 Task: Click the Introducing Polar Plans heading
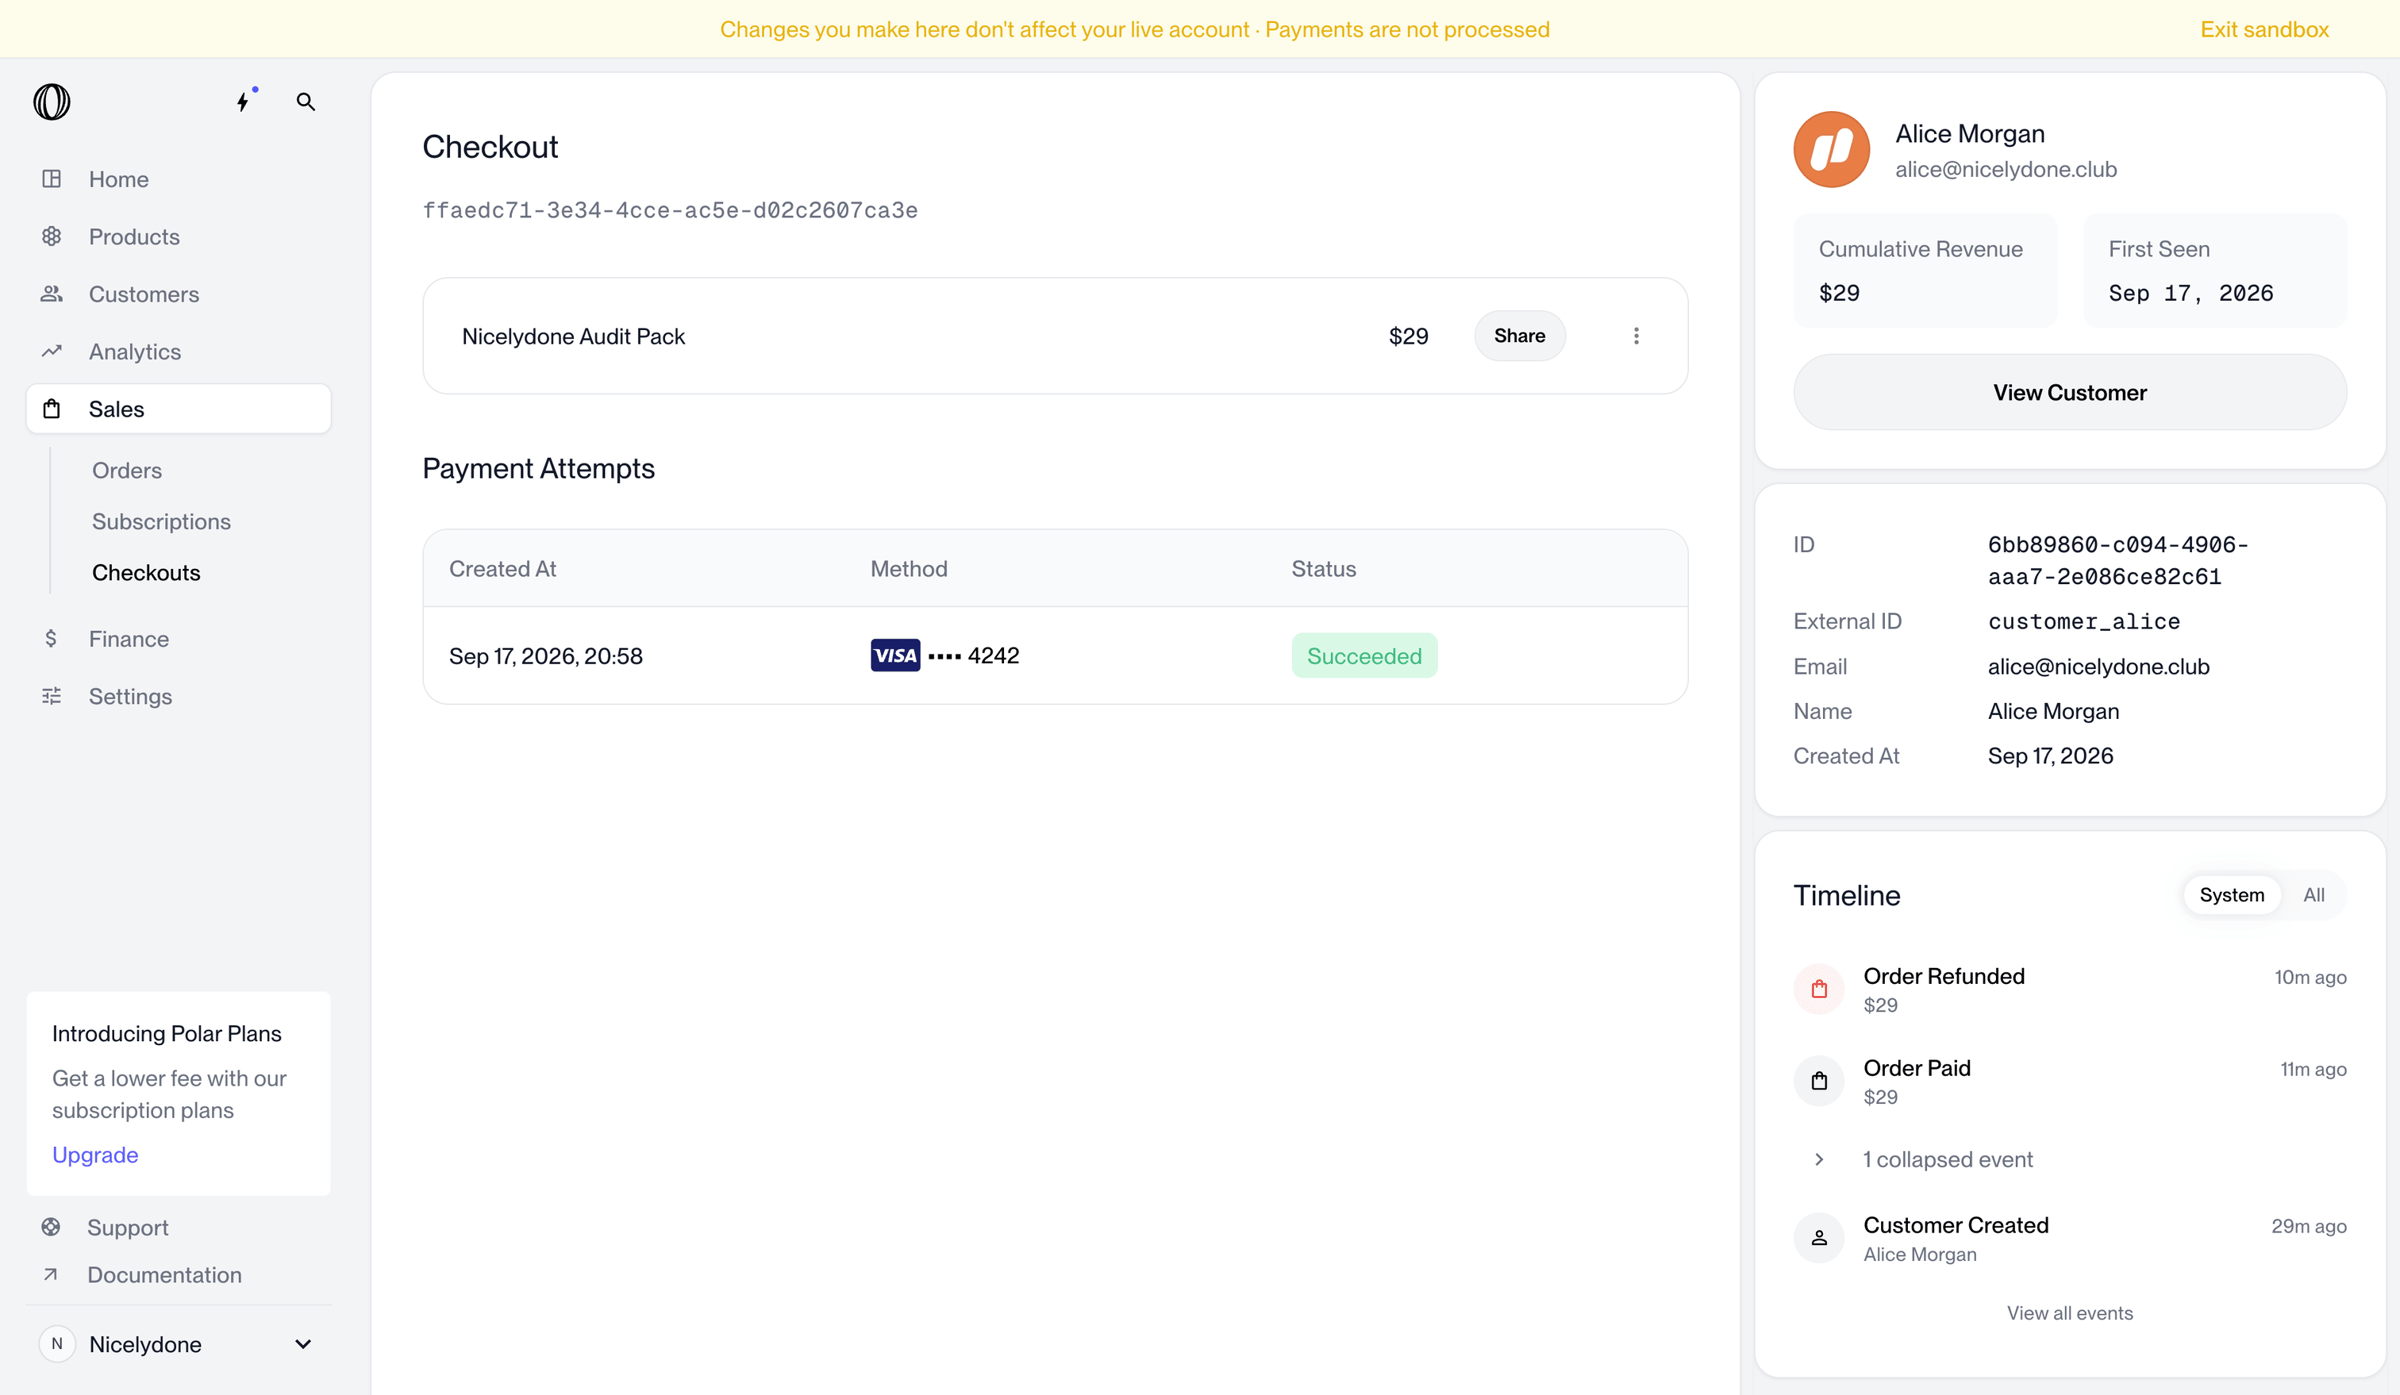167,1033
